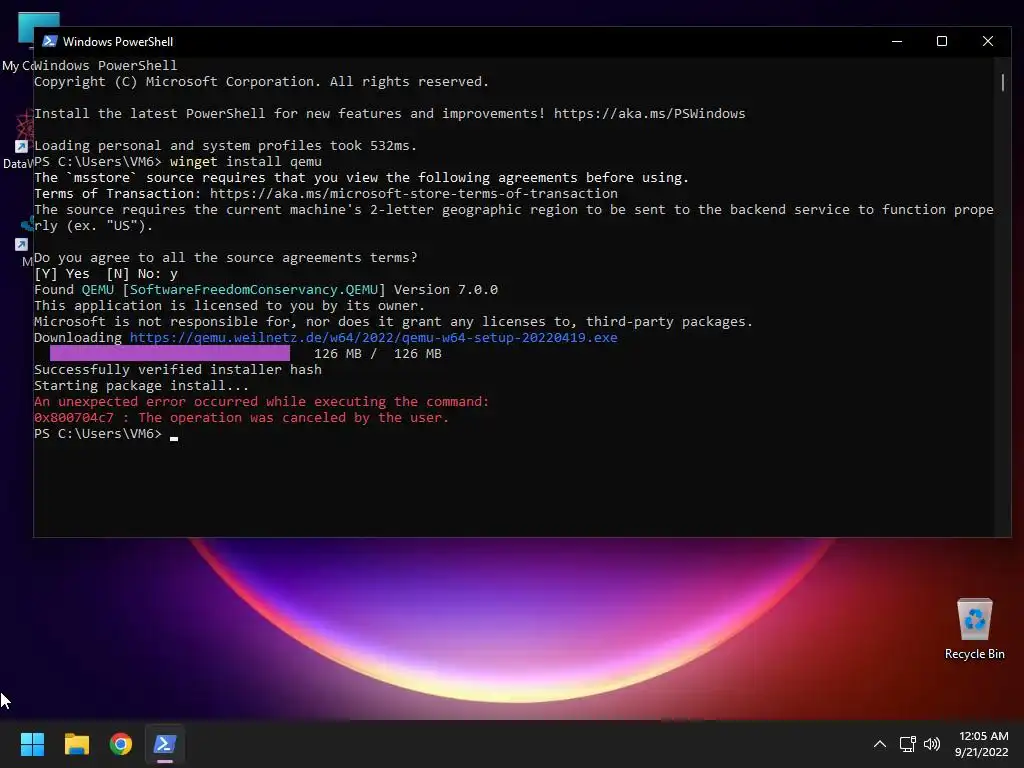Viewport: 1024px width, 768px height.
Task: Show hidden system tray icons chevron
Action: 880,744
